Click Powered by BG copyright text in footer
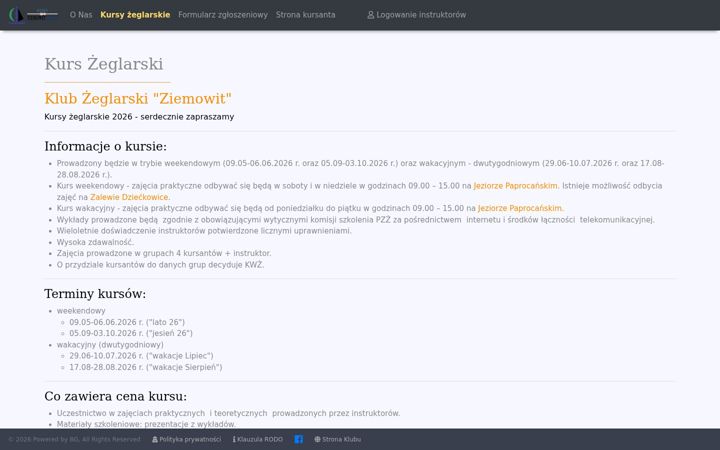Image resolution: width=720 pixels, height=450 pixels. coord(74,439)
